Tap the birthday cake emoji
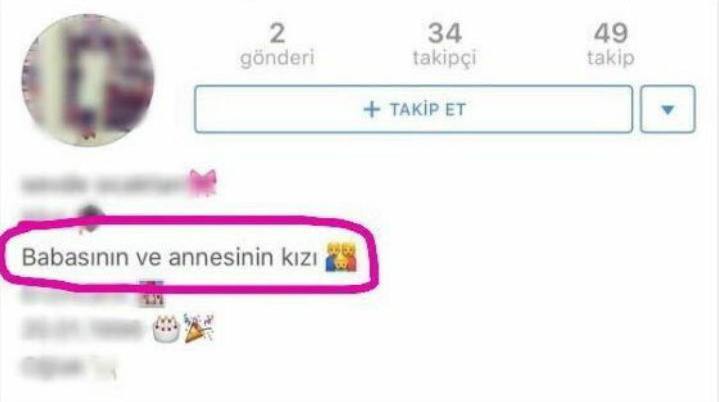This screenshot has height=402, width=719. point(166,329)
